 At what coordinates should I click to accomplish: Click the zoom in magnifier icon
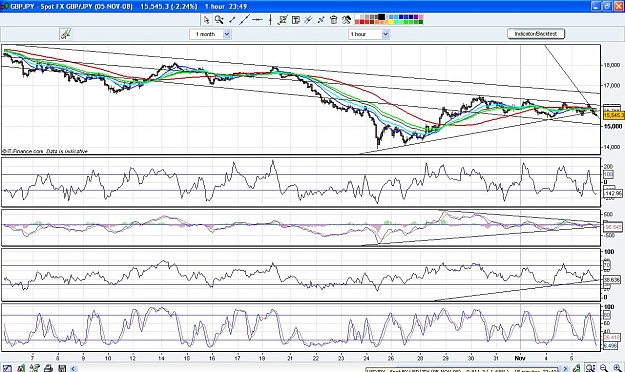click(617, 368)
